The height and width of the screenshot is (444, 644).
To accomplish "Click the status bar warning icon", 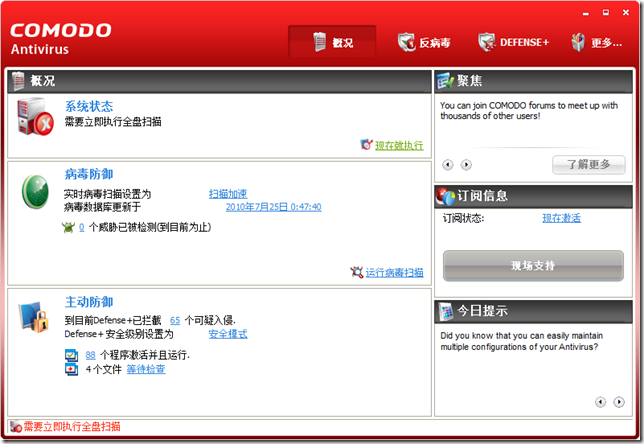I will click(x=16, y=426).
